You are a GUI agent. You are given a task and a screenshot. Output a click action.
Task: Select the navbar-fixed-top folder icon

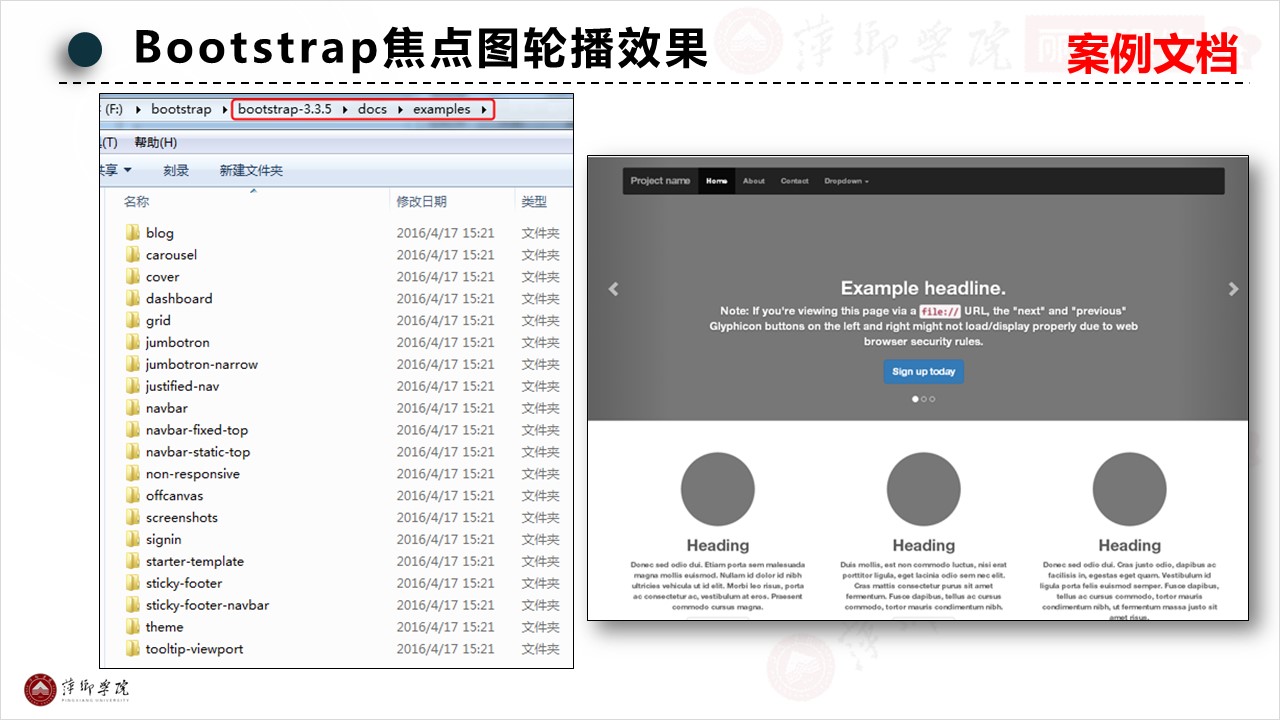point(133,430)
